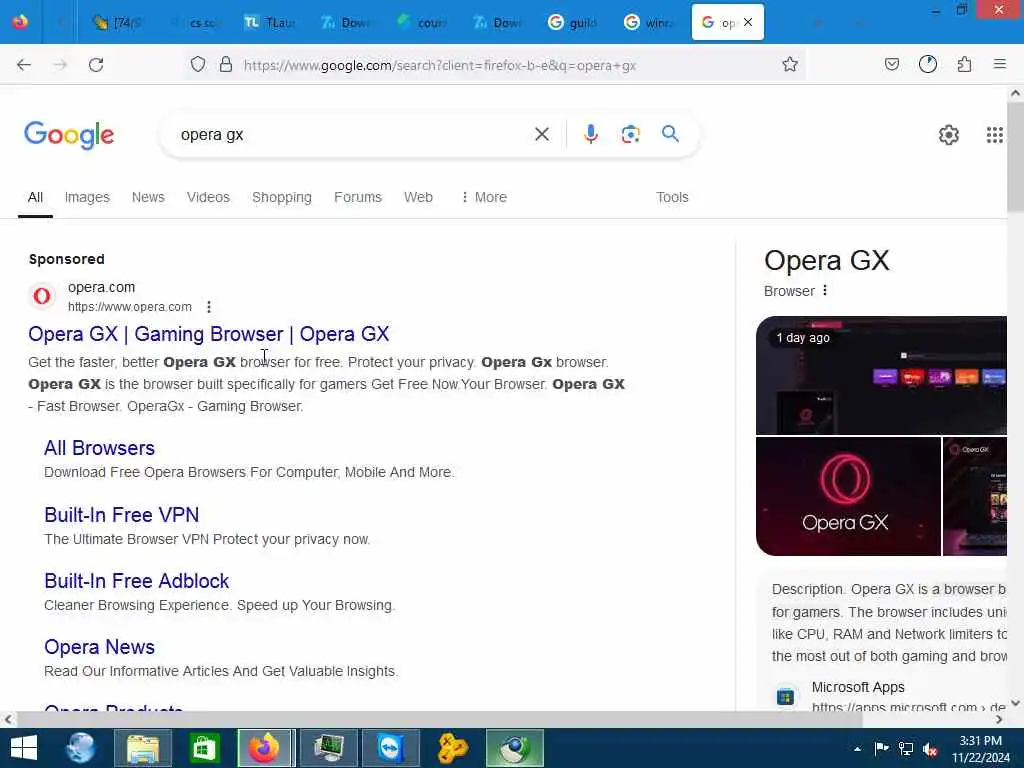Viewport: 1024px width, 768px height.
Task: Bookmark this page with the star
Action: (790, 64)
